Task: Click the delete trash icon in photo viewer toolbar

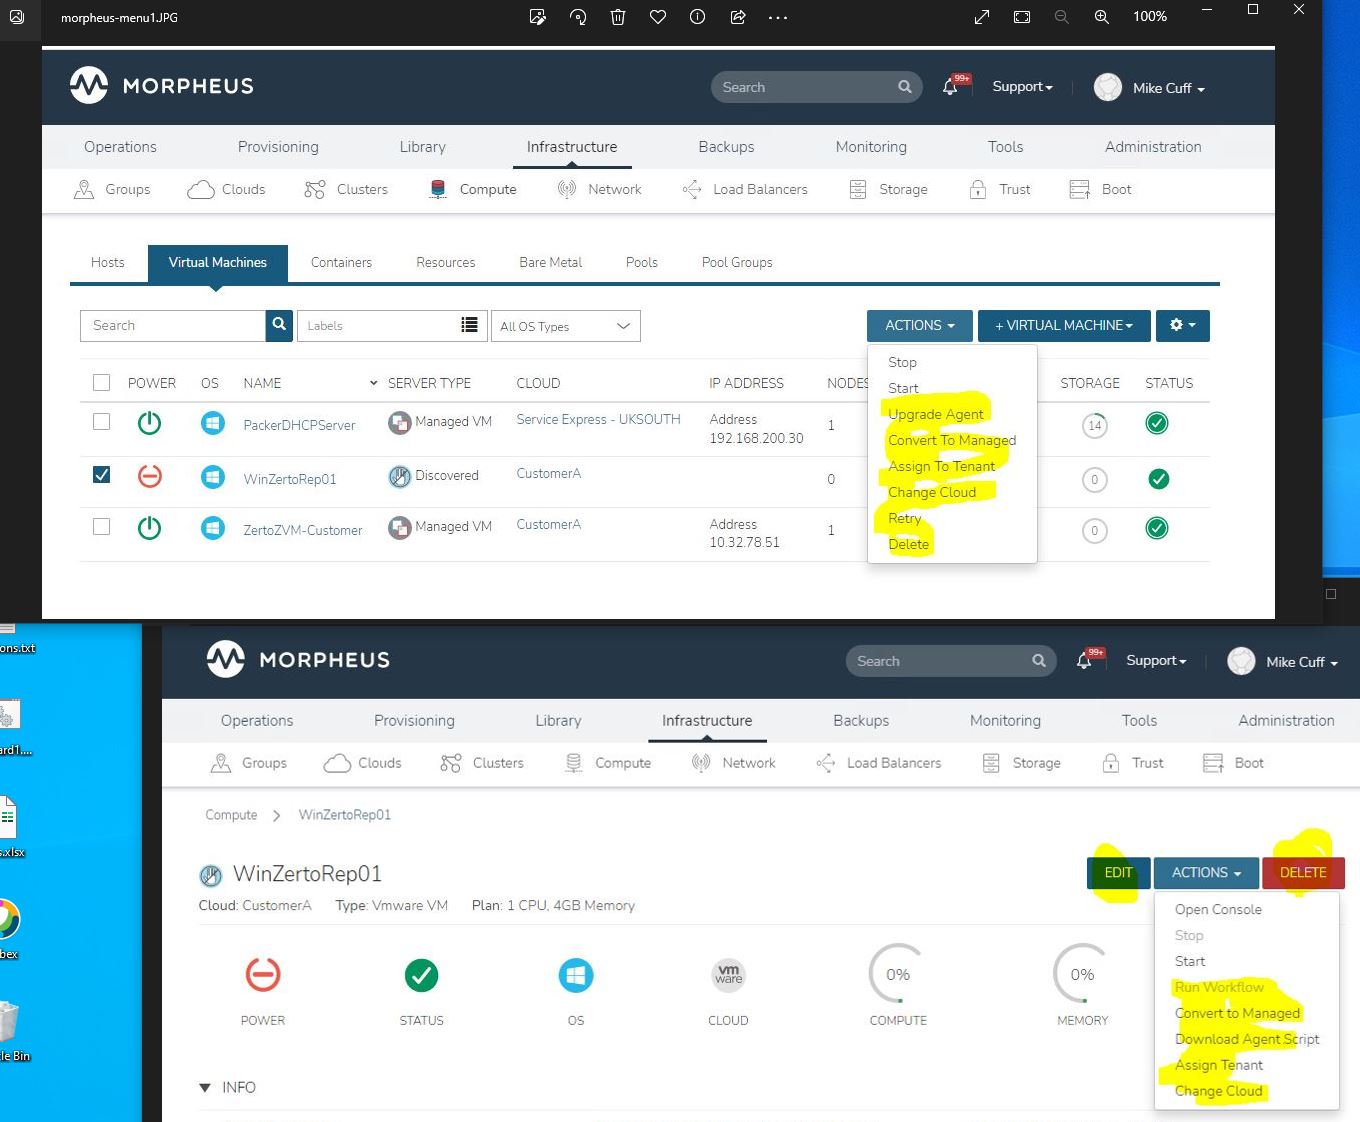Action: click(x=618, y=17)
